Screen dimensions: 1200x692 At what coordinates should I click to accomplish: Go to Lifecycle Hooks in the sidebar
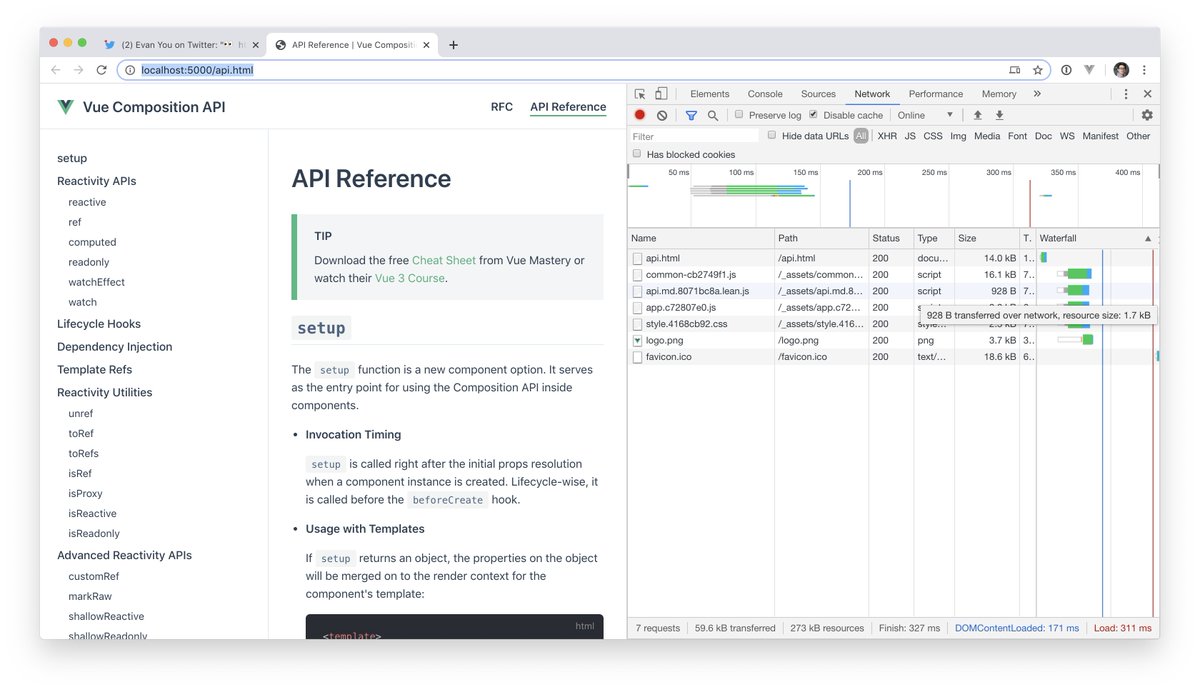[99, 324]
